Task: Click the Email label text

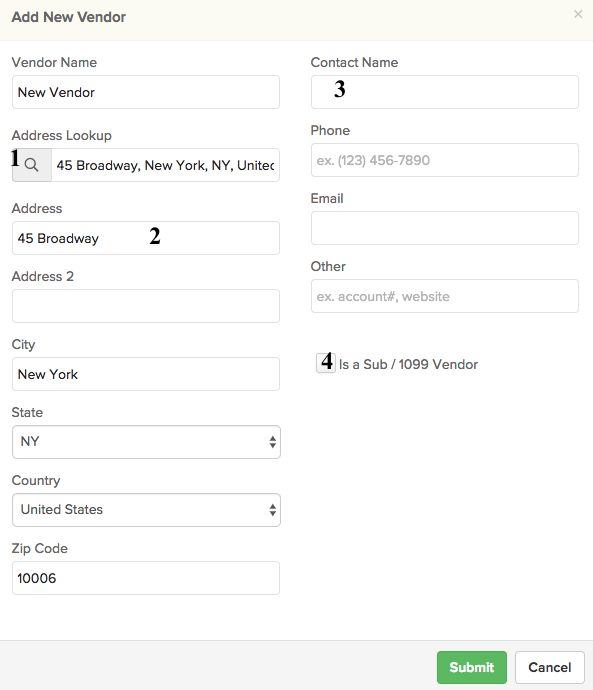Action: tap(327, 198)
